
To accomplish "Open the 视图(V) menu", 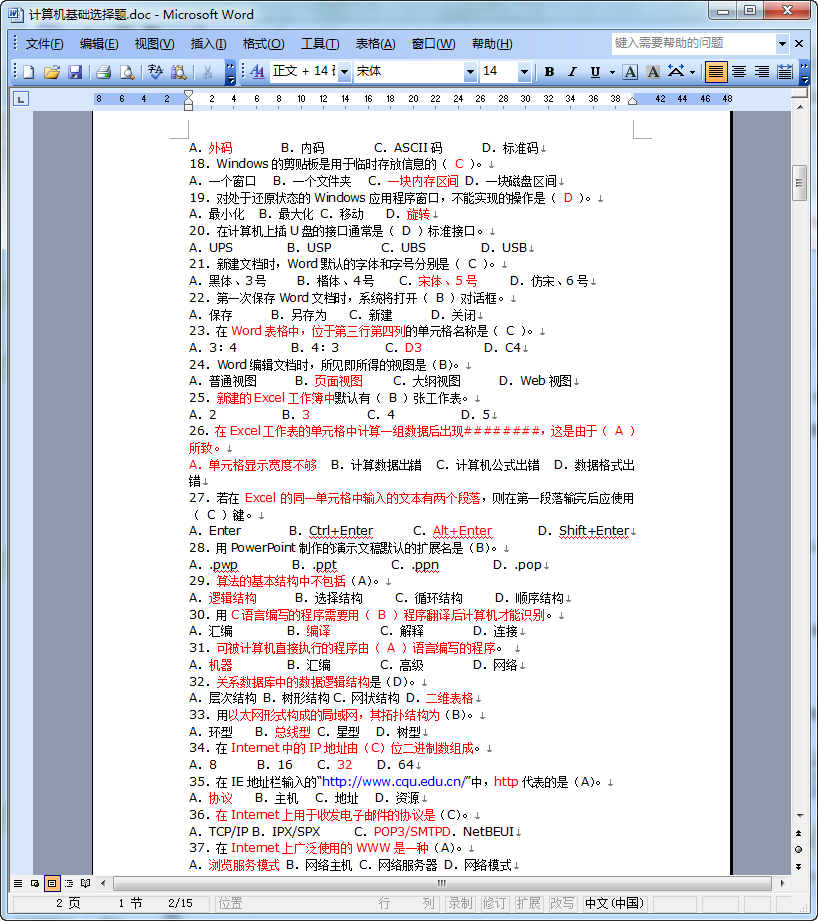I will [154, 44].
